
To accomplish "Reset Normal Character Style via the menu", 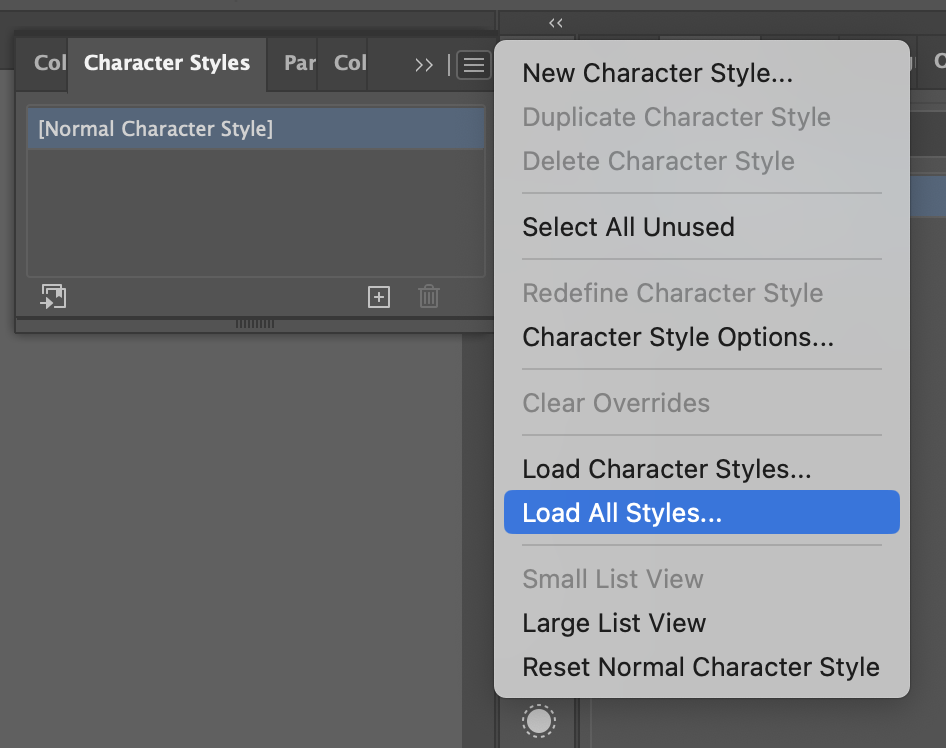I will (x=700, y=666).
